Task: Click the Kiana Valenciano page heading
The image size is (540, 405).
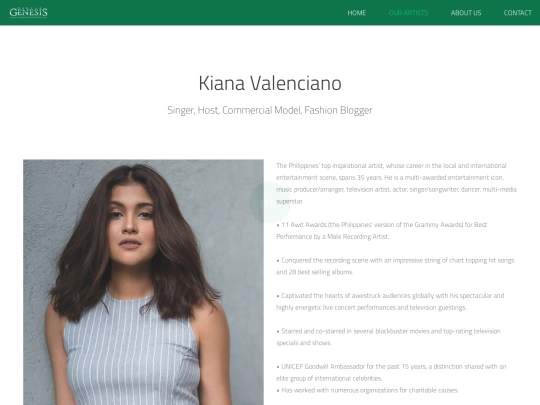Action: click(x=270, y=83)
